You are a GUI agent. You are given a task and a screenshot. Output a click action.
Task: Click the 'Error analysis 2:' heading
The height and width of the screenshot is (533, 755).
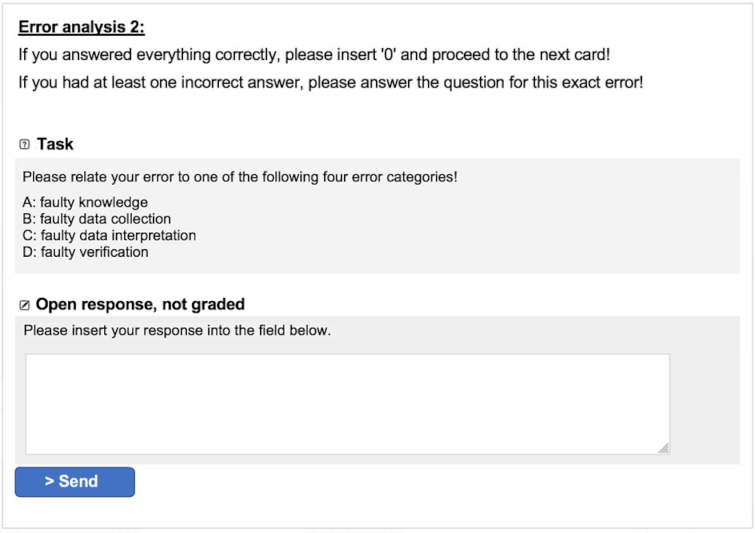pyautogui.click(x=81, y=27)
